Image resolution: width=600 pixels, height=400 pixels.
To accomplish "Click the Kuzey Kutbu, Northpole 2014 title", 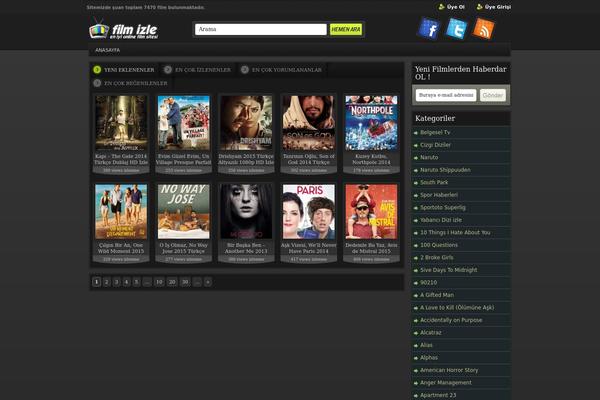I will coord(371,159).
